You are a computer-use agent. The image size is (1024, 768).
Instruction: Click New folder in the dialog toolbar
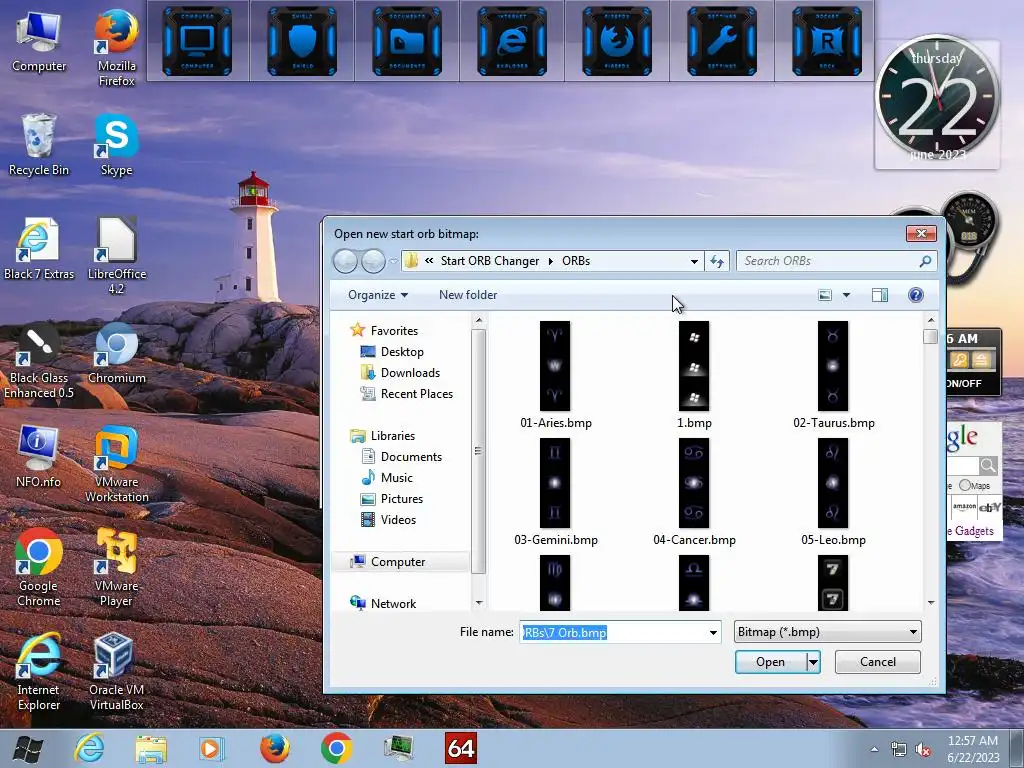(x=467, y=295)
